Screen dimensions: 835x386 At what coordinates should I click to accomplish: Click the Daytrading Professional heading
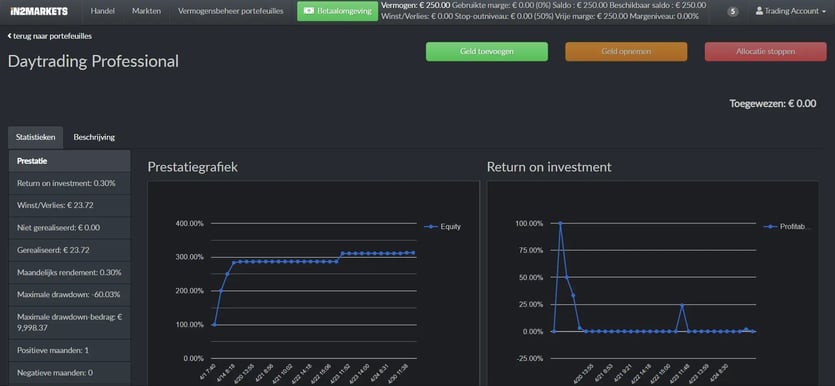coord(93,62)
